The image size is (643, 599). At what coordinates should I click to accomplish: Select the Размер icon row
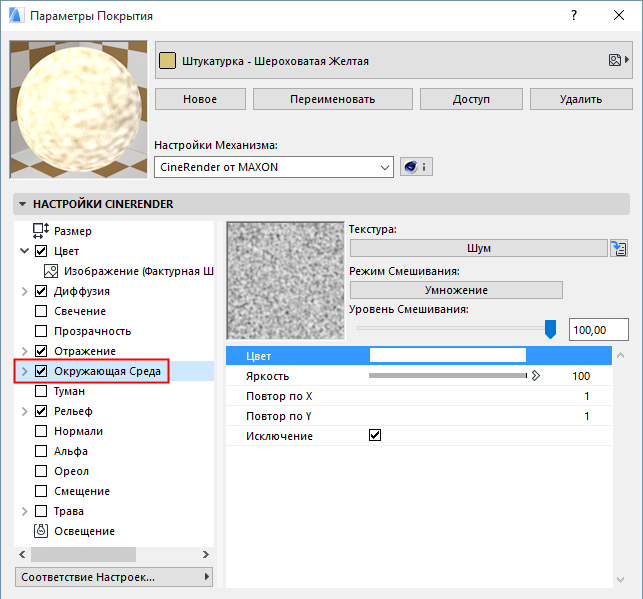click(x=41, y=231)
